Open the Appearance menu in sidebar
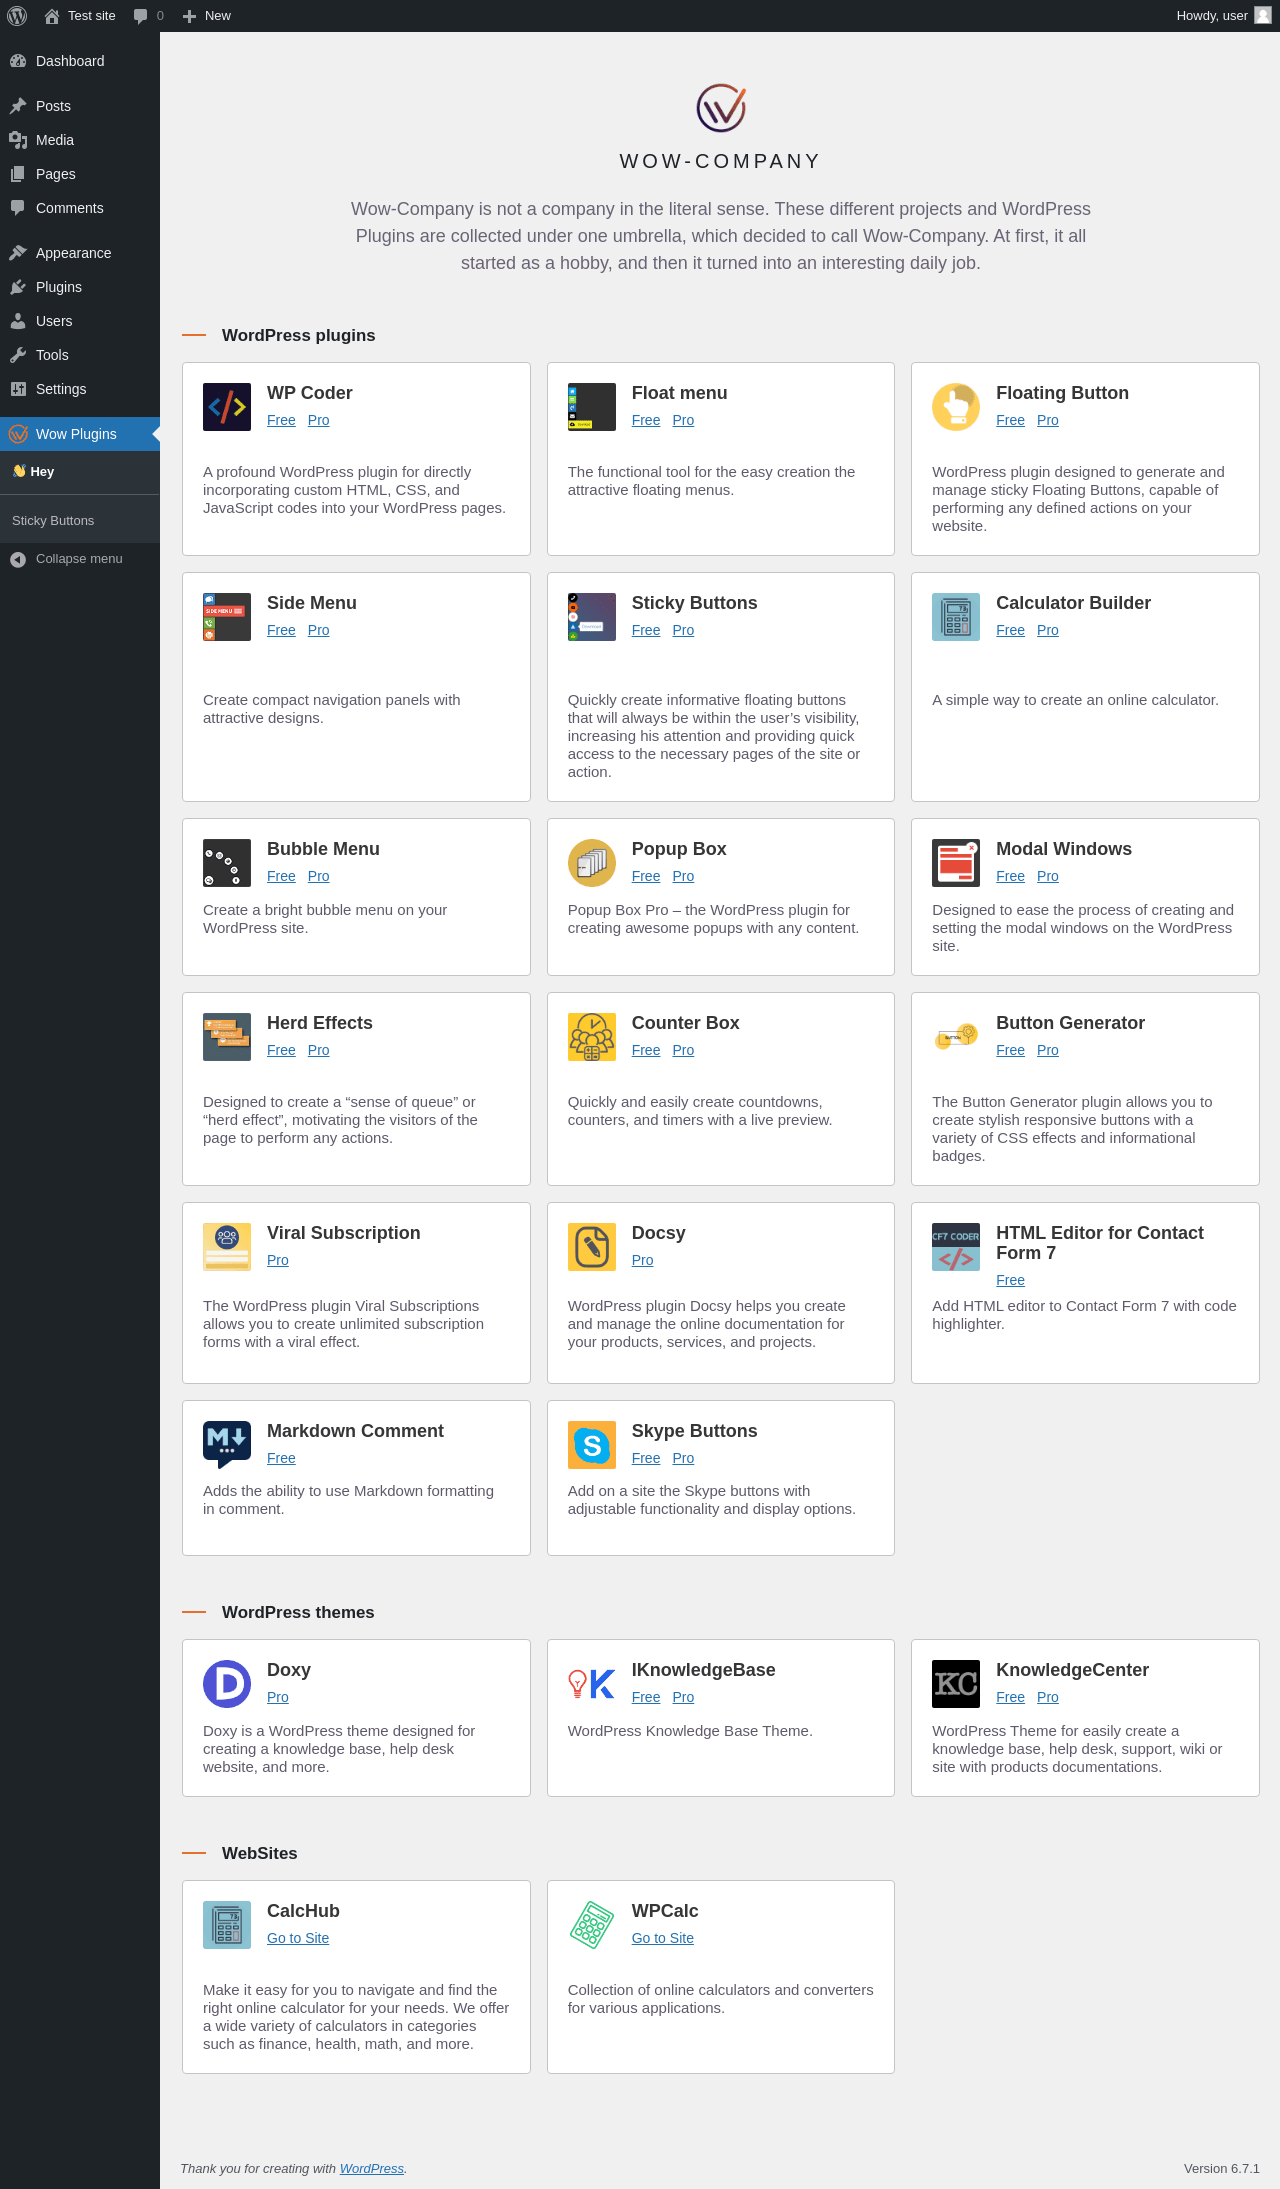This screenshot has height=2189, width=1280. 73,253
